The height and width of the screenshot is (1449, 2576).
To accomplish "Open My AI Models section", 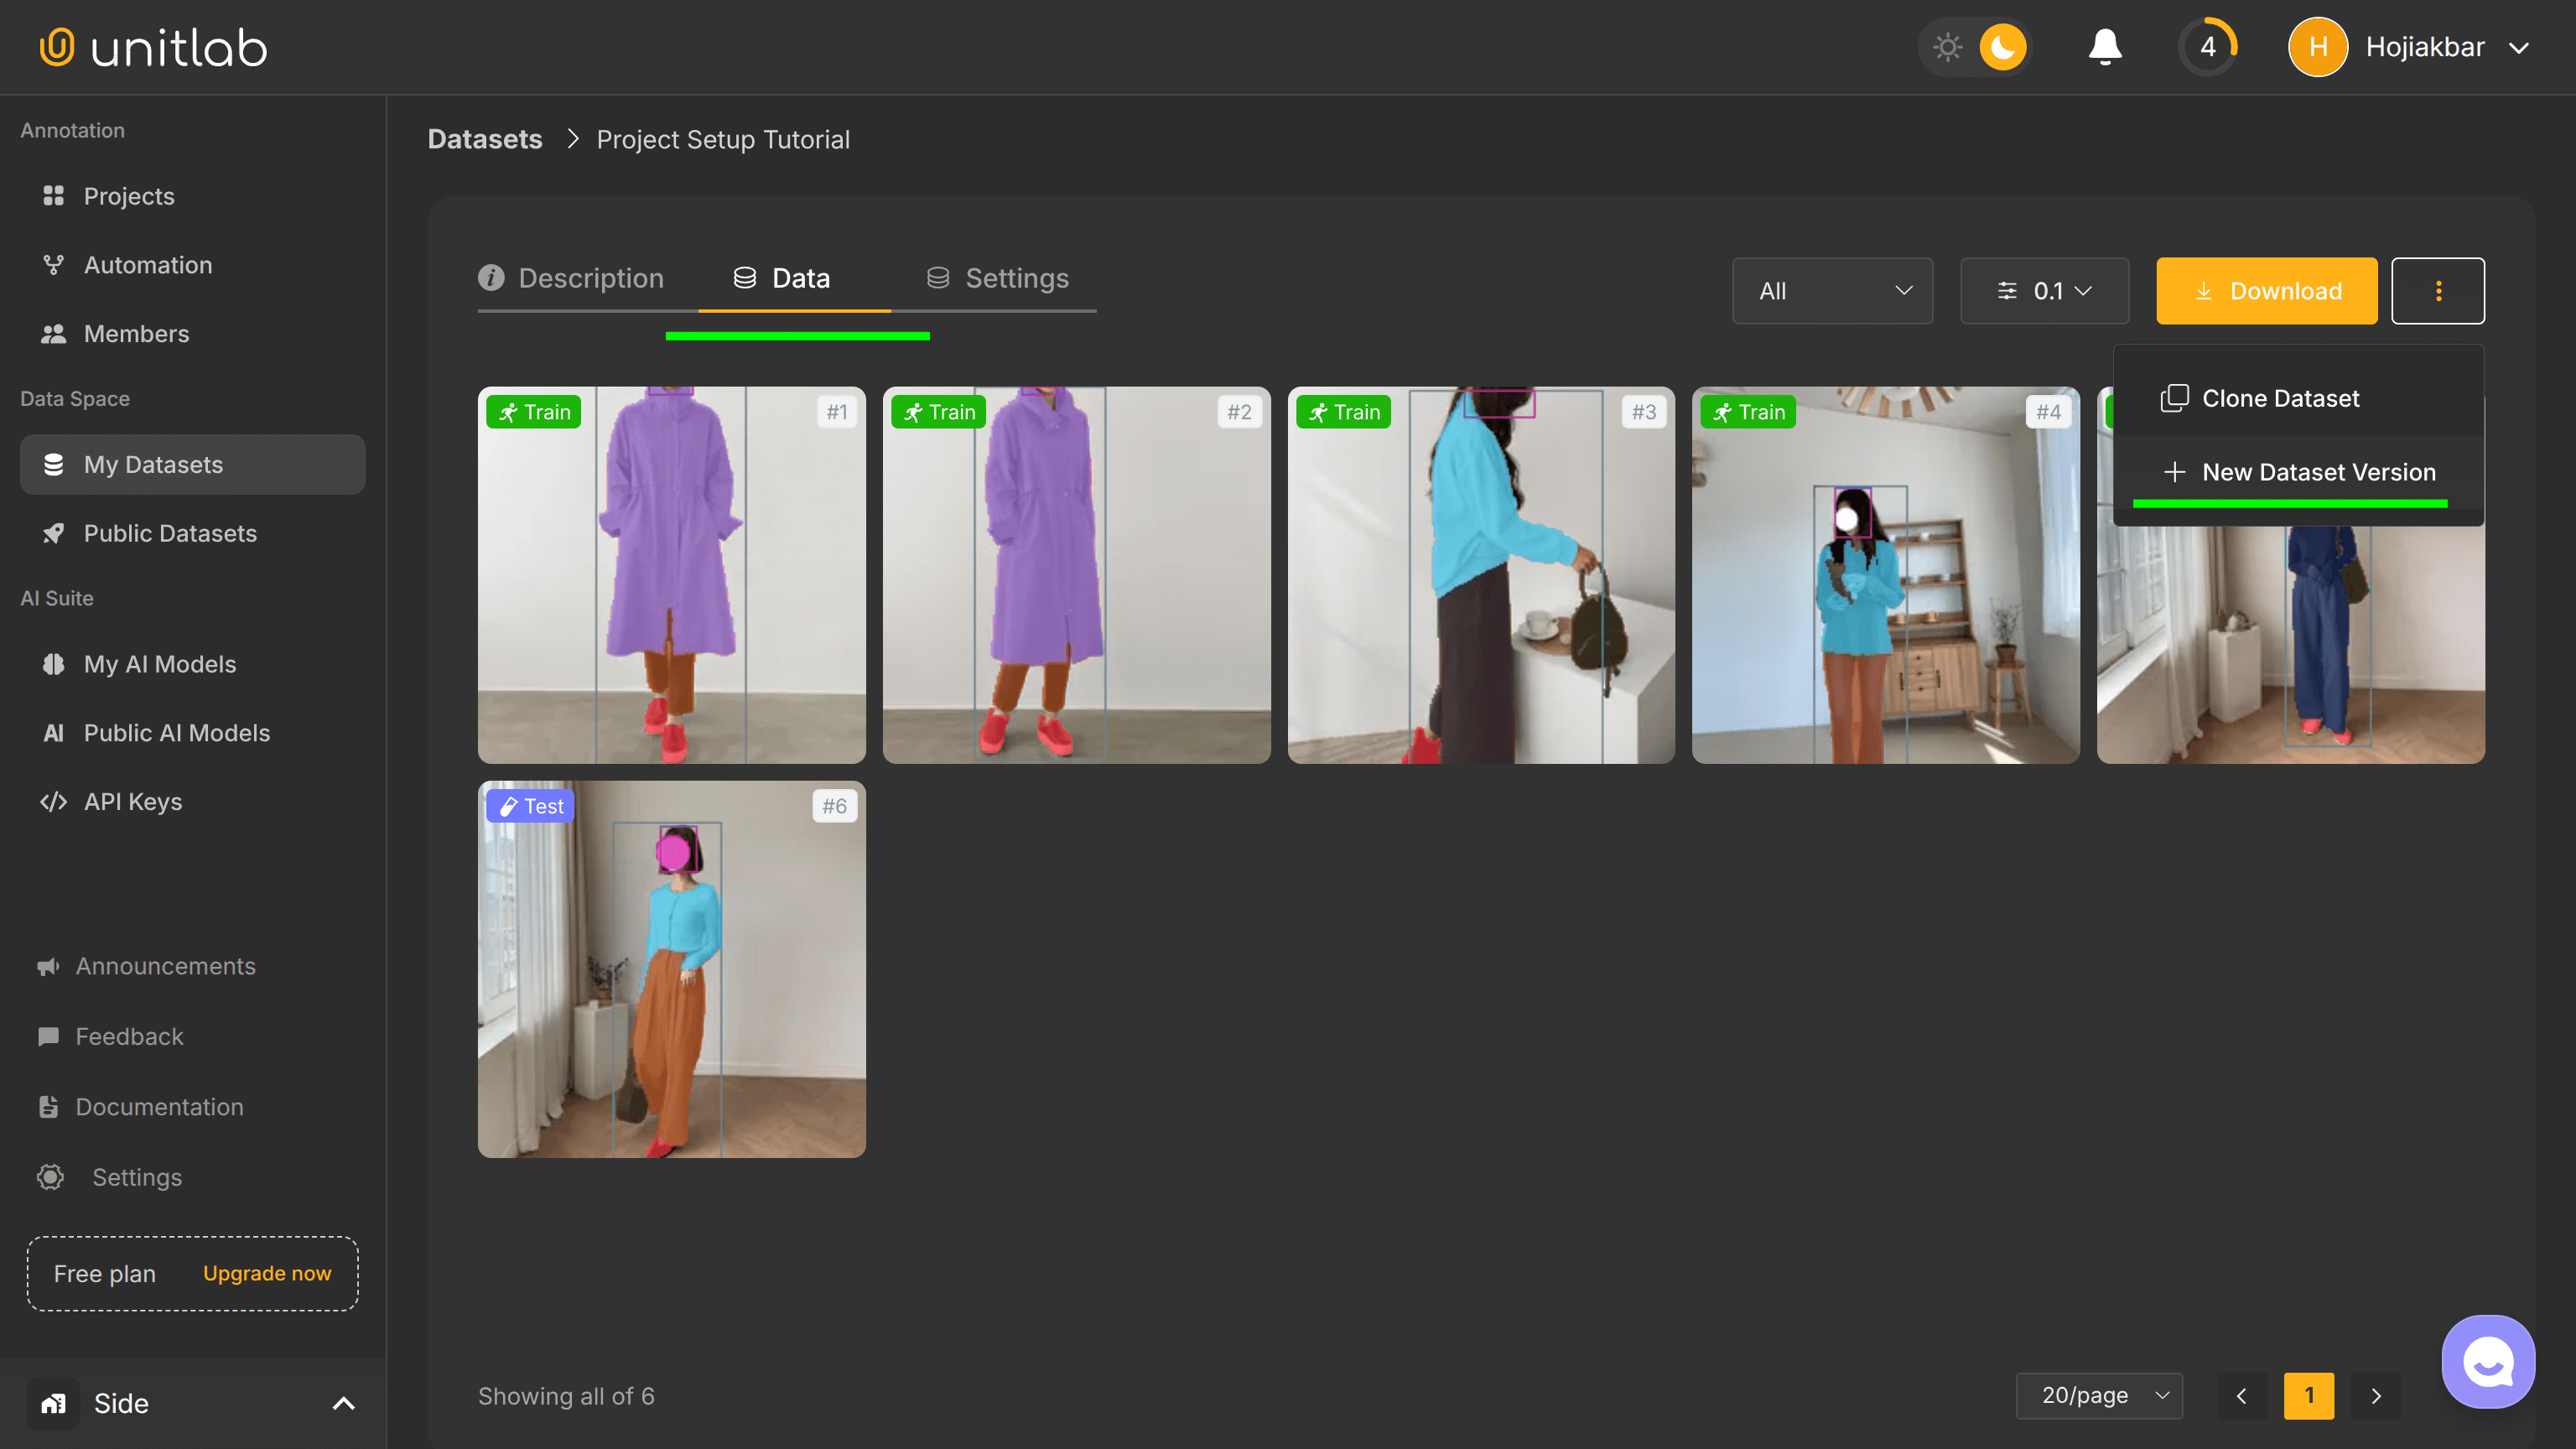I will coord(159,664).
